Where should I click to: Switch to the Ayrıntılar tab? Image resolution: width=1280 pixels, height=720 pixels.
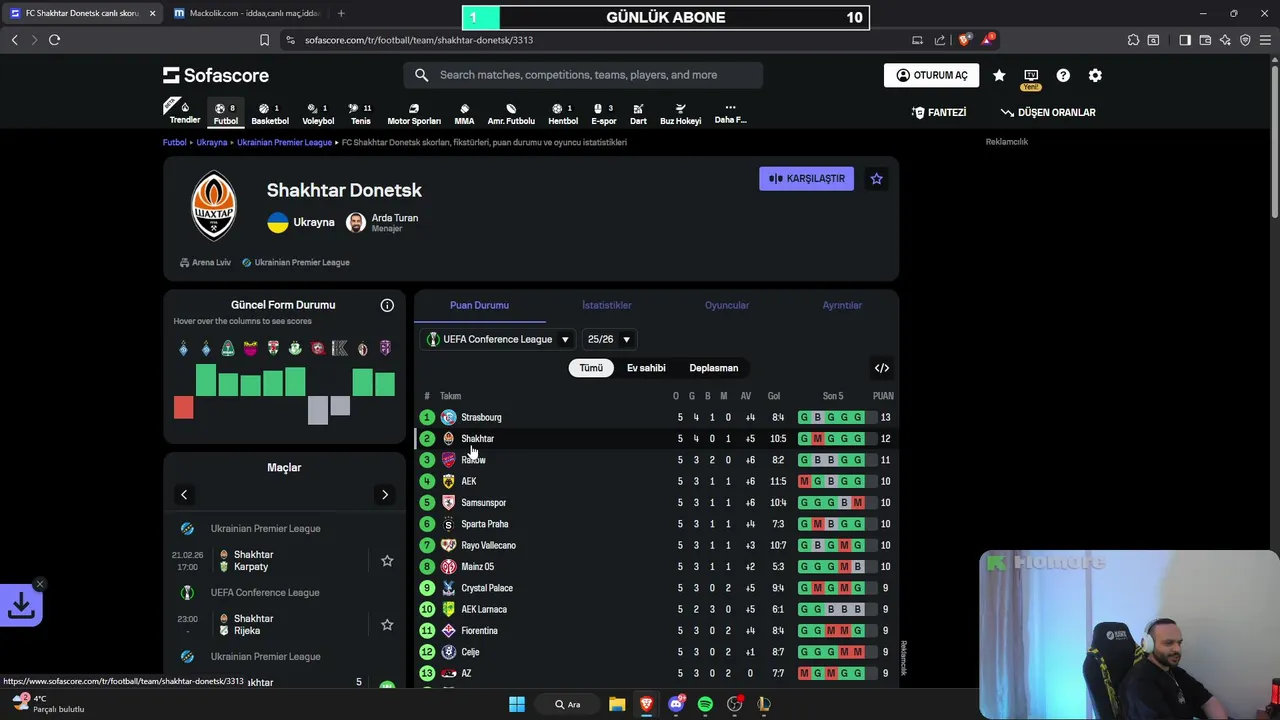pos(842,305)
